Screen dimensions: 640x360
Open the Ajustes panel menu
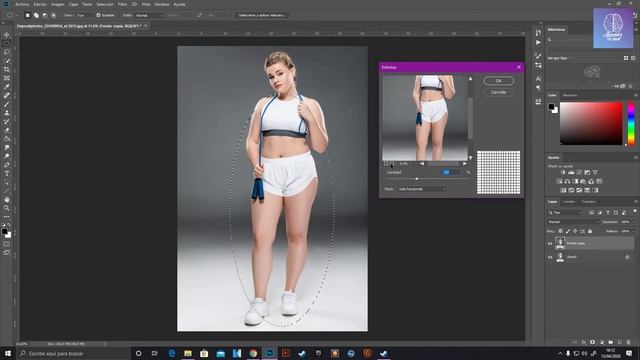[636, 157]
